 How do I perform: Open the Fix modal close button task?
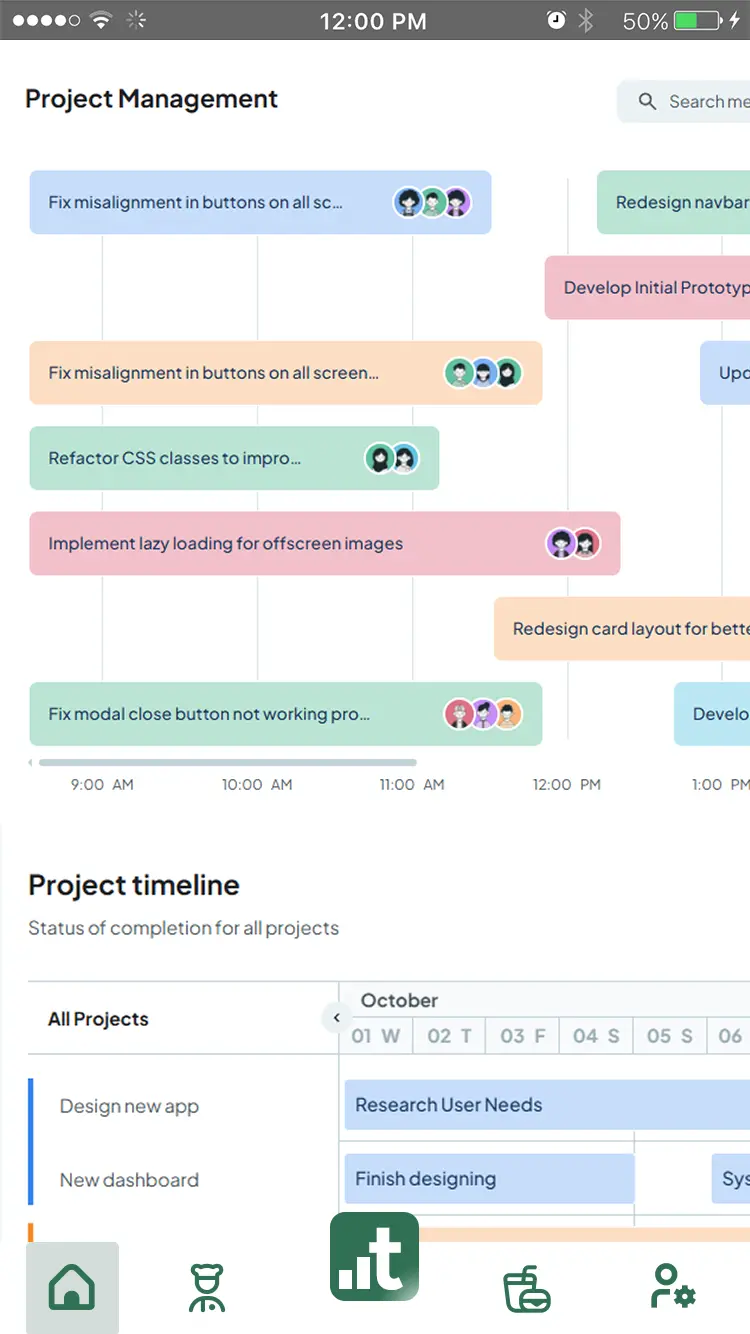[x=209, y=714]
